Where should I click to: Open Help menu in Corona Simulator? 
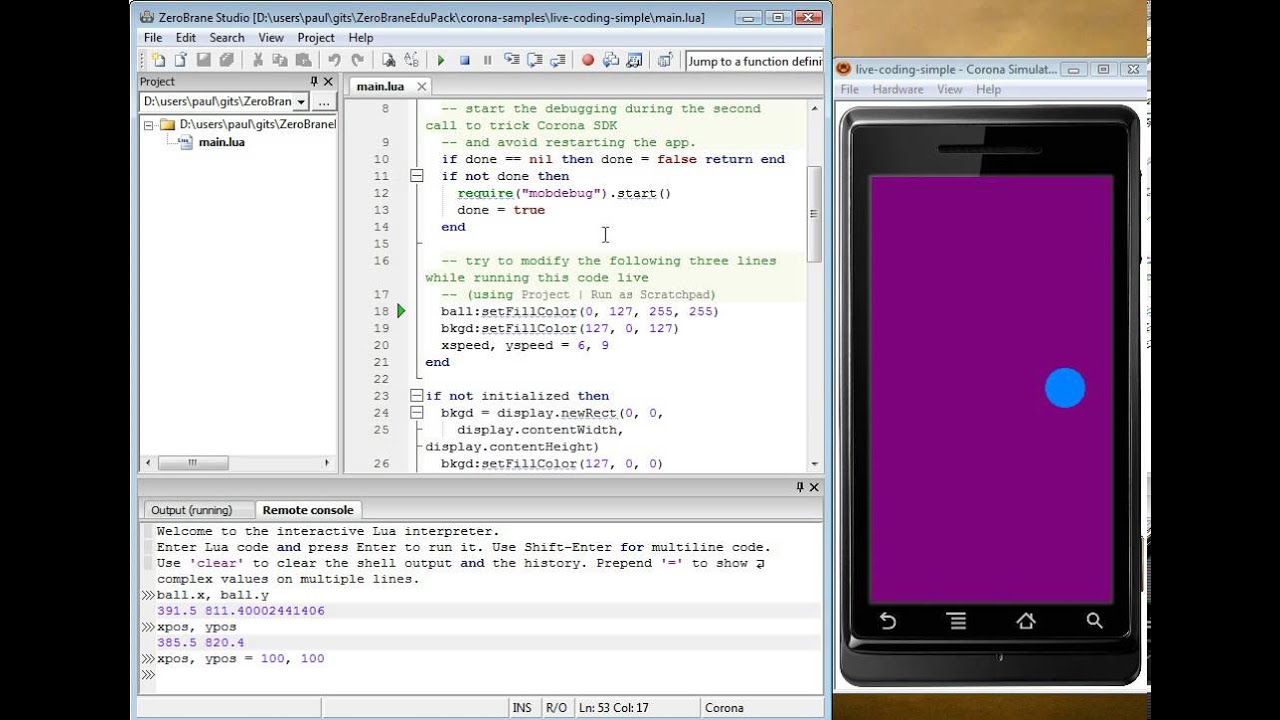[988, 89]
